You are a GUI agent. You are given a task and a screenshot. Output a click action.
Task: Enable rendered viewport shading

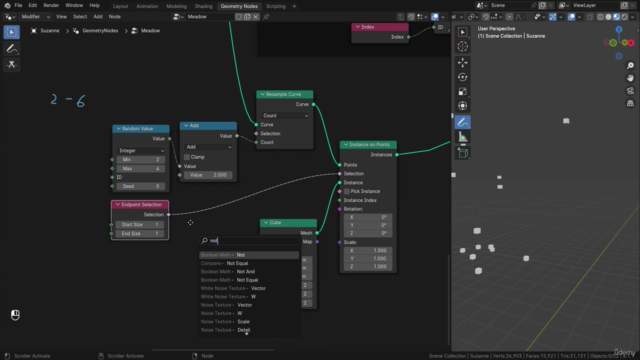624,17
